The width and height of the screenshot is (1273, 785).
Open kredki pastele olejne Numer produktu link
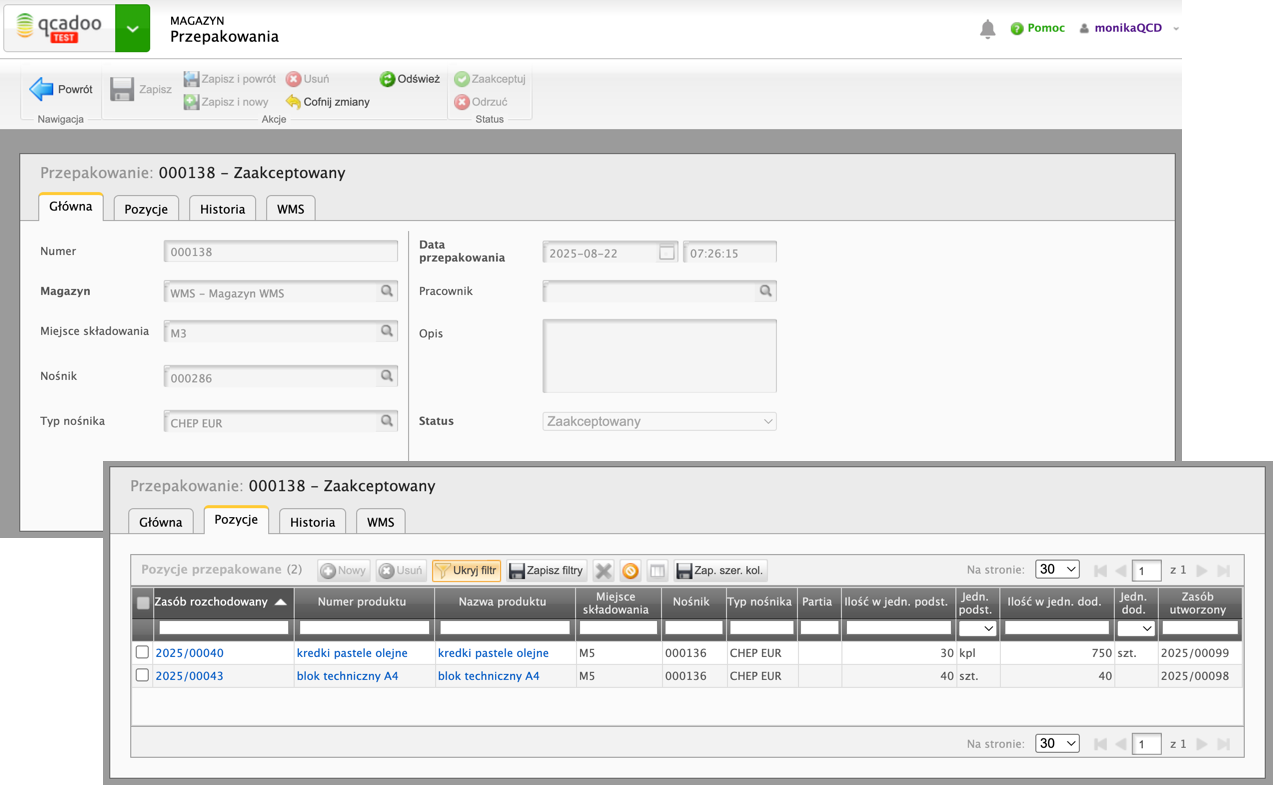(x=352, y=653)
